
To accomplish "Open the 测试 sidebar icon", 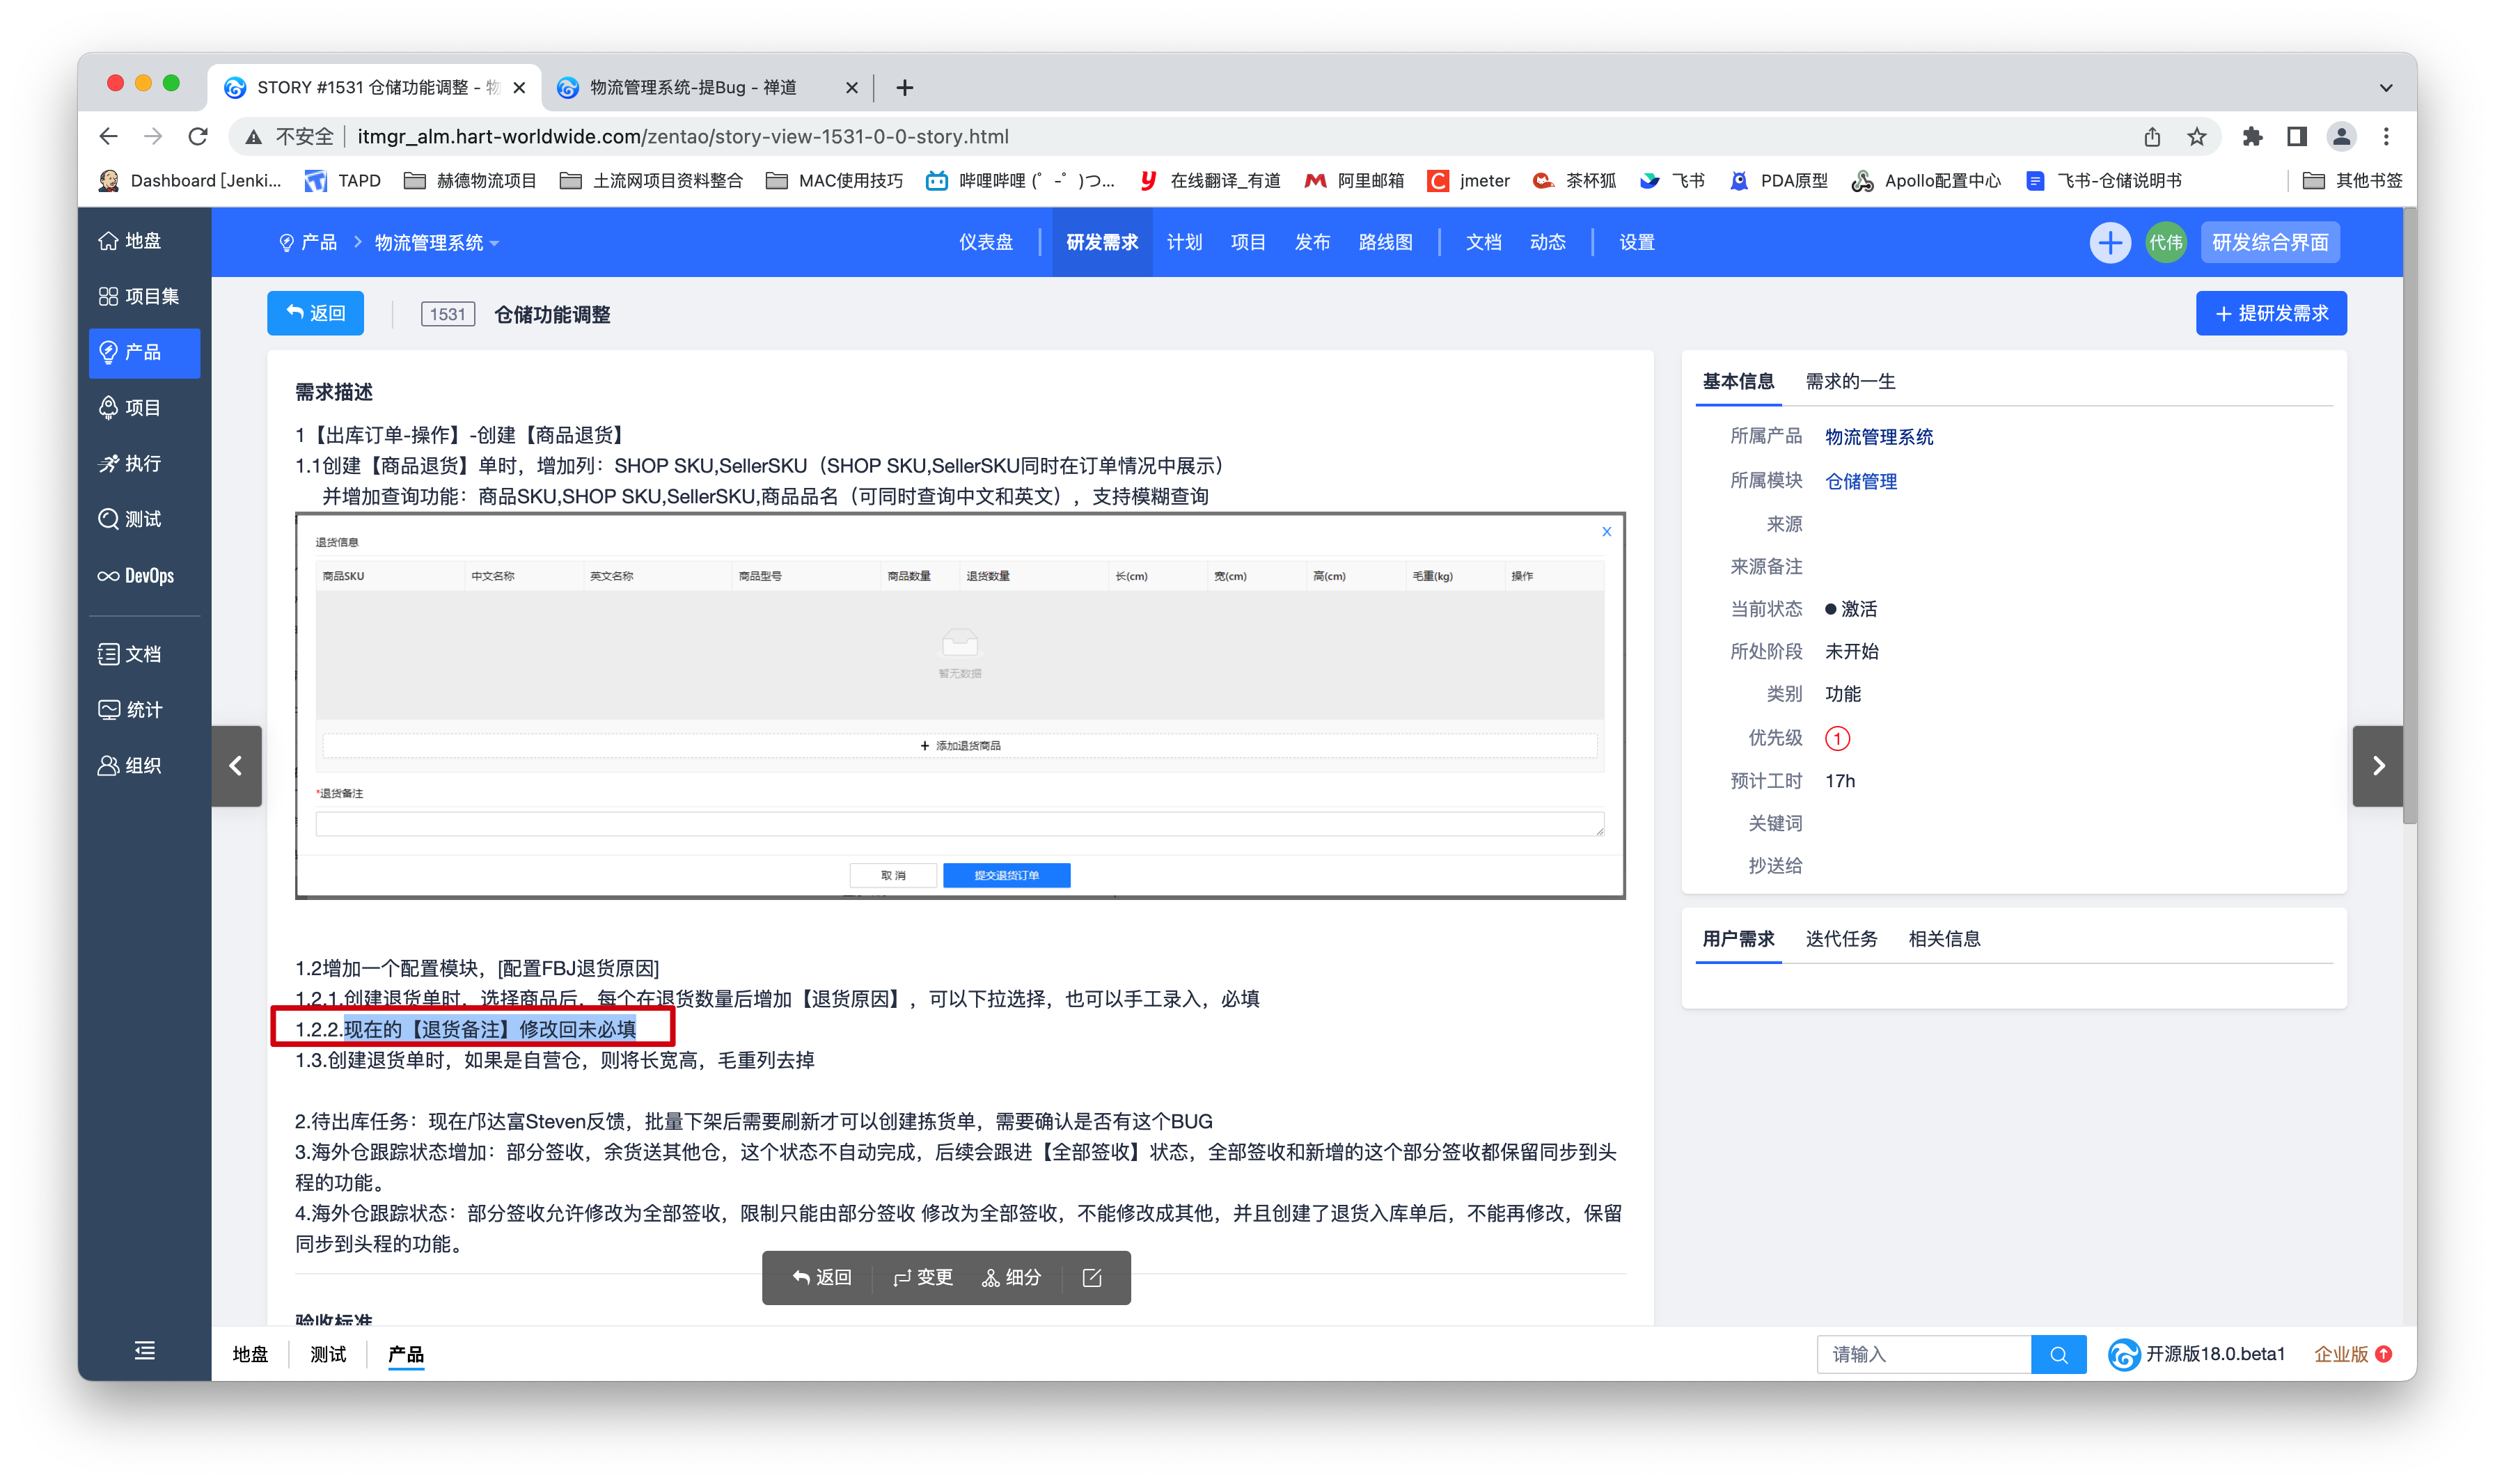I will 131,519.
